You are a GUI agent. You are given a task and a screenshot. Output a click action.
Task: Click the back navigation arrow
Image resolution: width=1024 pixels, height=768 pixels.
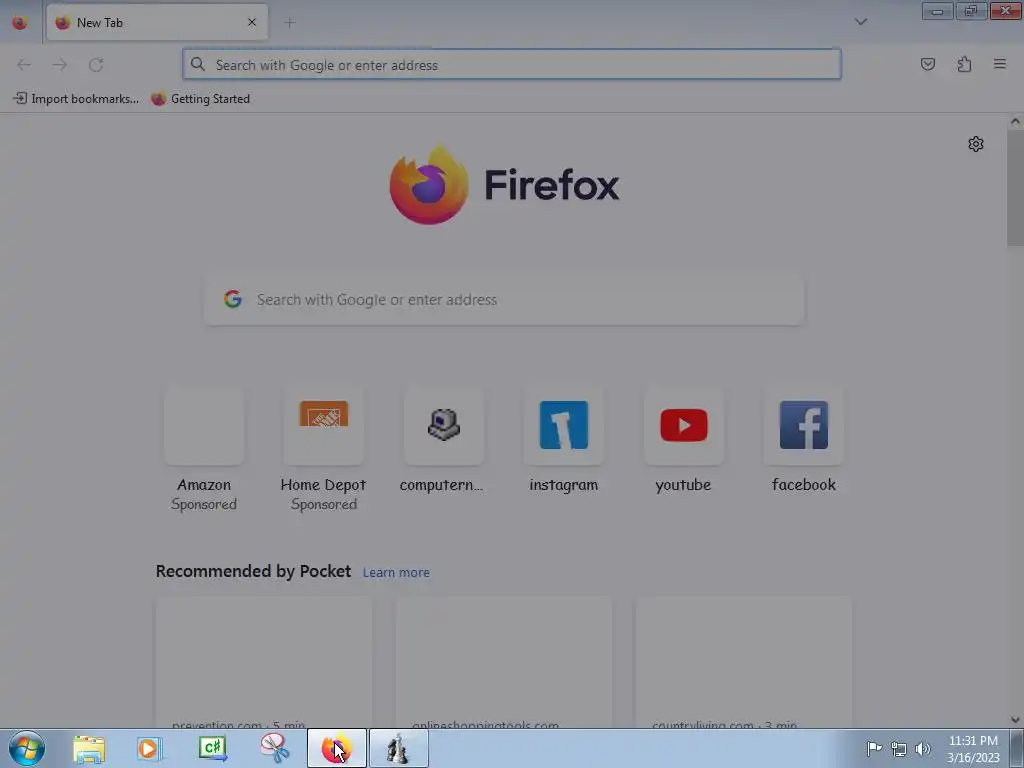pos(24,65)
